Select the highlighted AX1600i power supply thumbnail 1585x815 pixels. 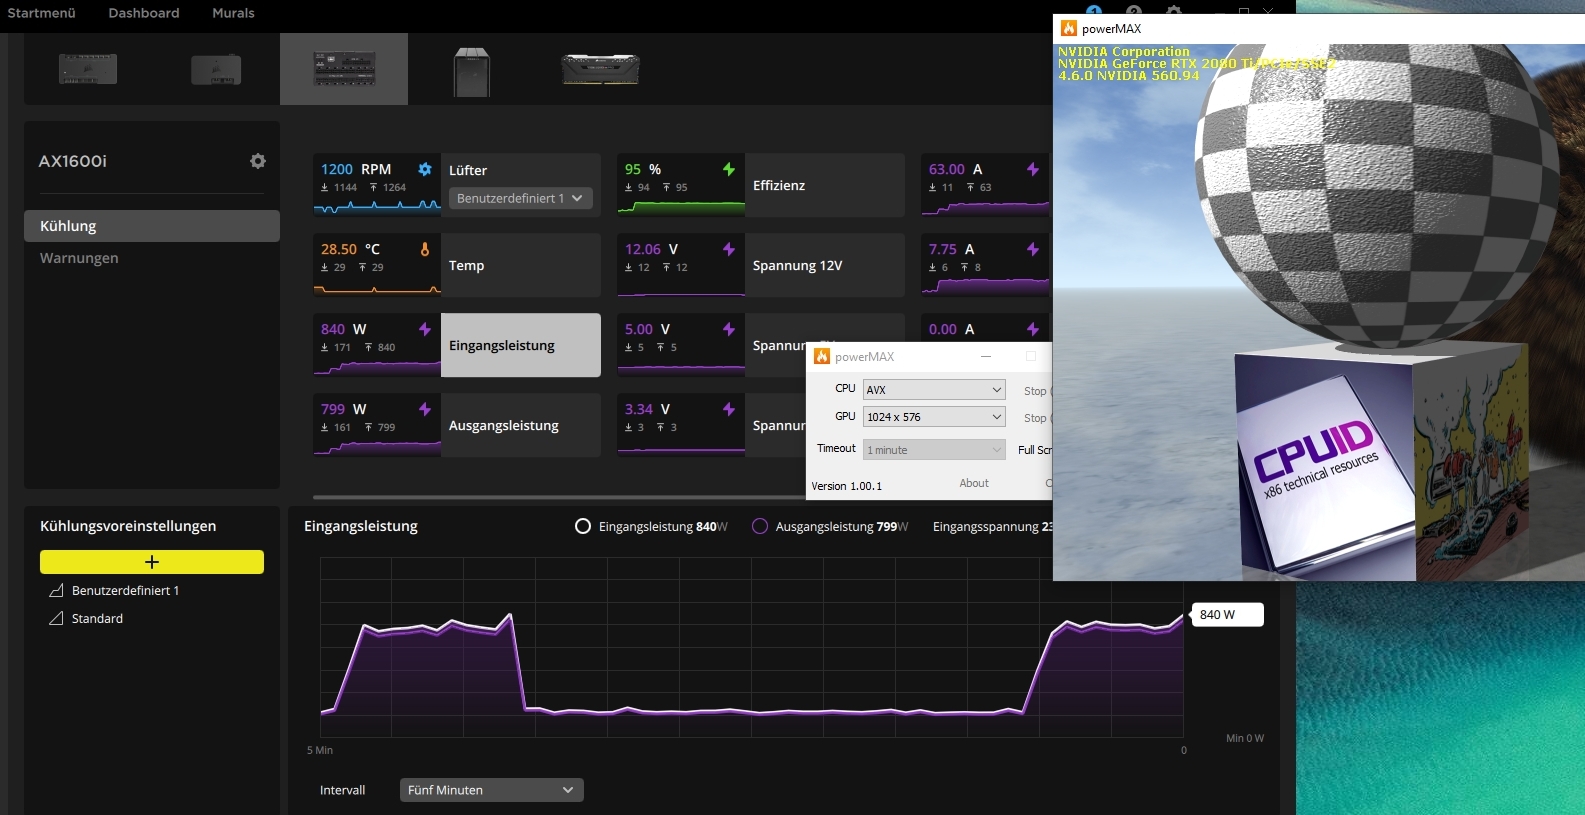click(344, 69)
